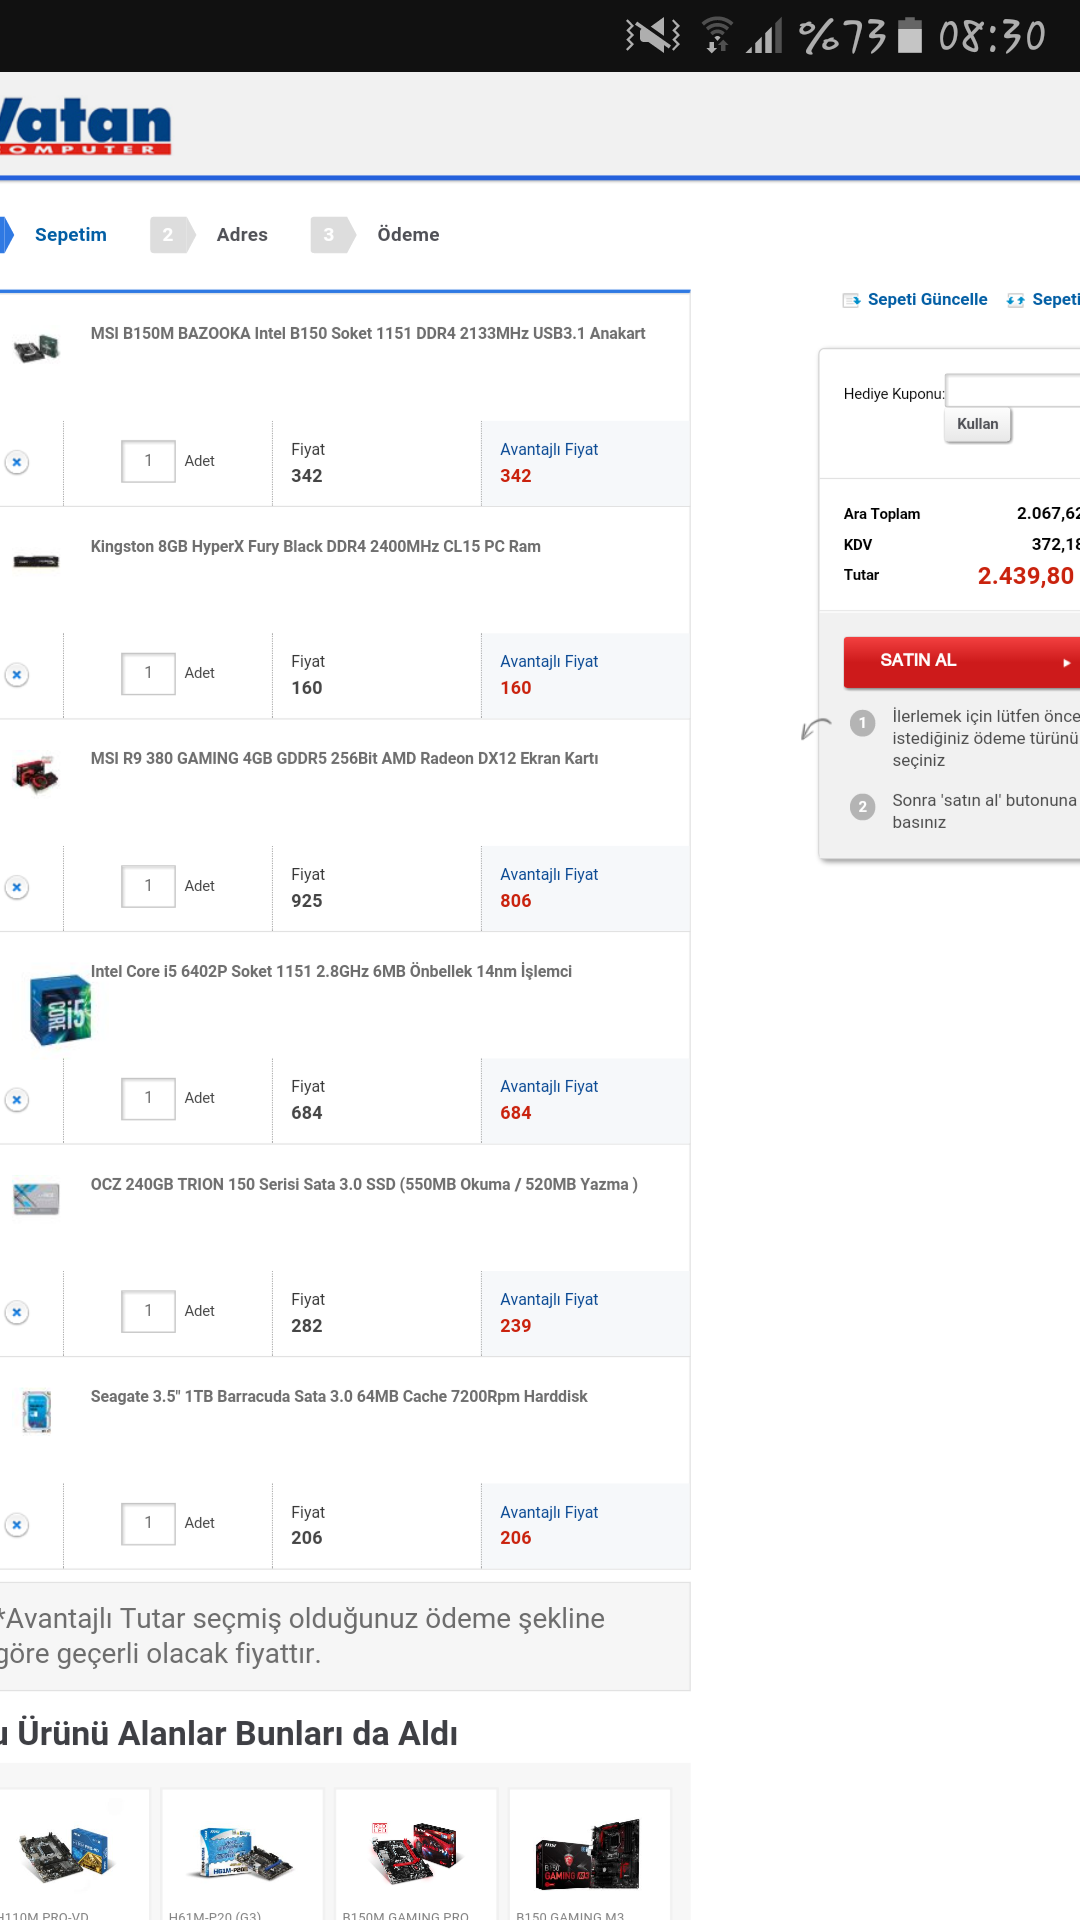Remove Seagate Barracuda harddisk from cart
This screenshot has height=1920, width=1080.
pyautogui.click(x=17, y=1525)
